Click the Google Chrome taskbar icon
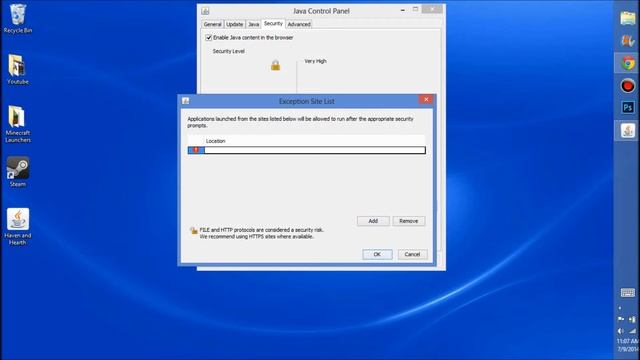The height and width of the screenshot is (360, 640). click(x=628, y=63)
